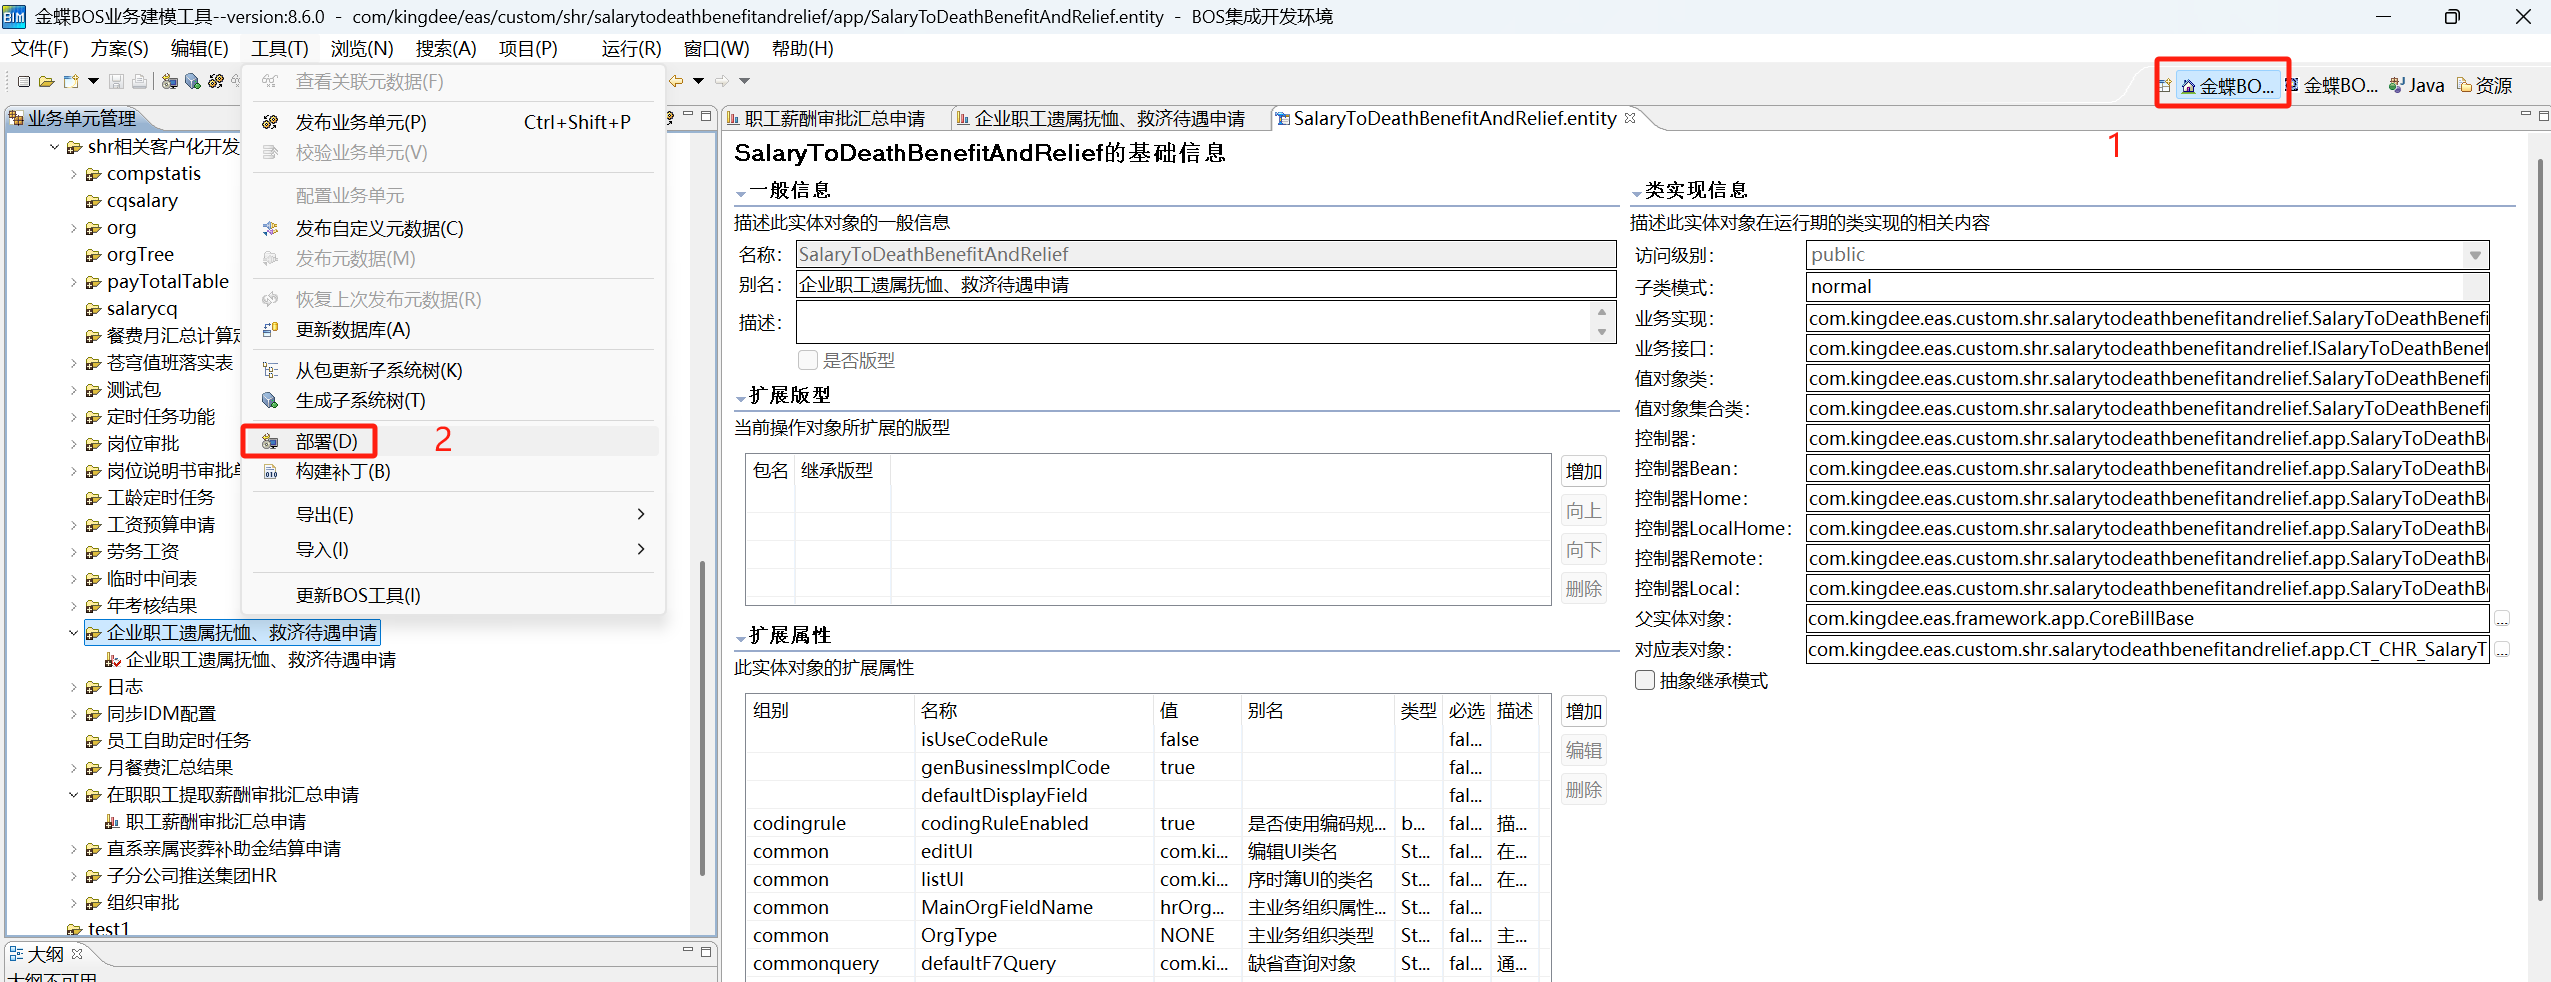Click the back navigation arrow icon
Viewport: 2551px width, 982px height.
(x=677, y=81)
